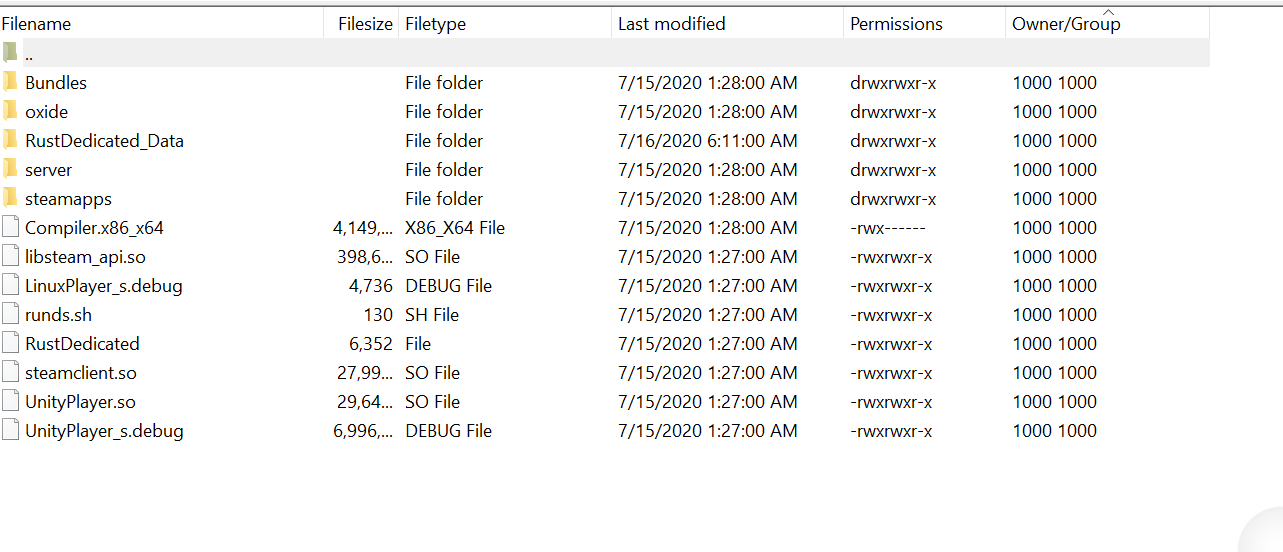1283x552 pixels.
Task: Sort list by Filetype column
Action: pos(435,23)
